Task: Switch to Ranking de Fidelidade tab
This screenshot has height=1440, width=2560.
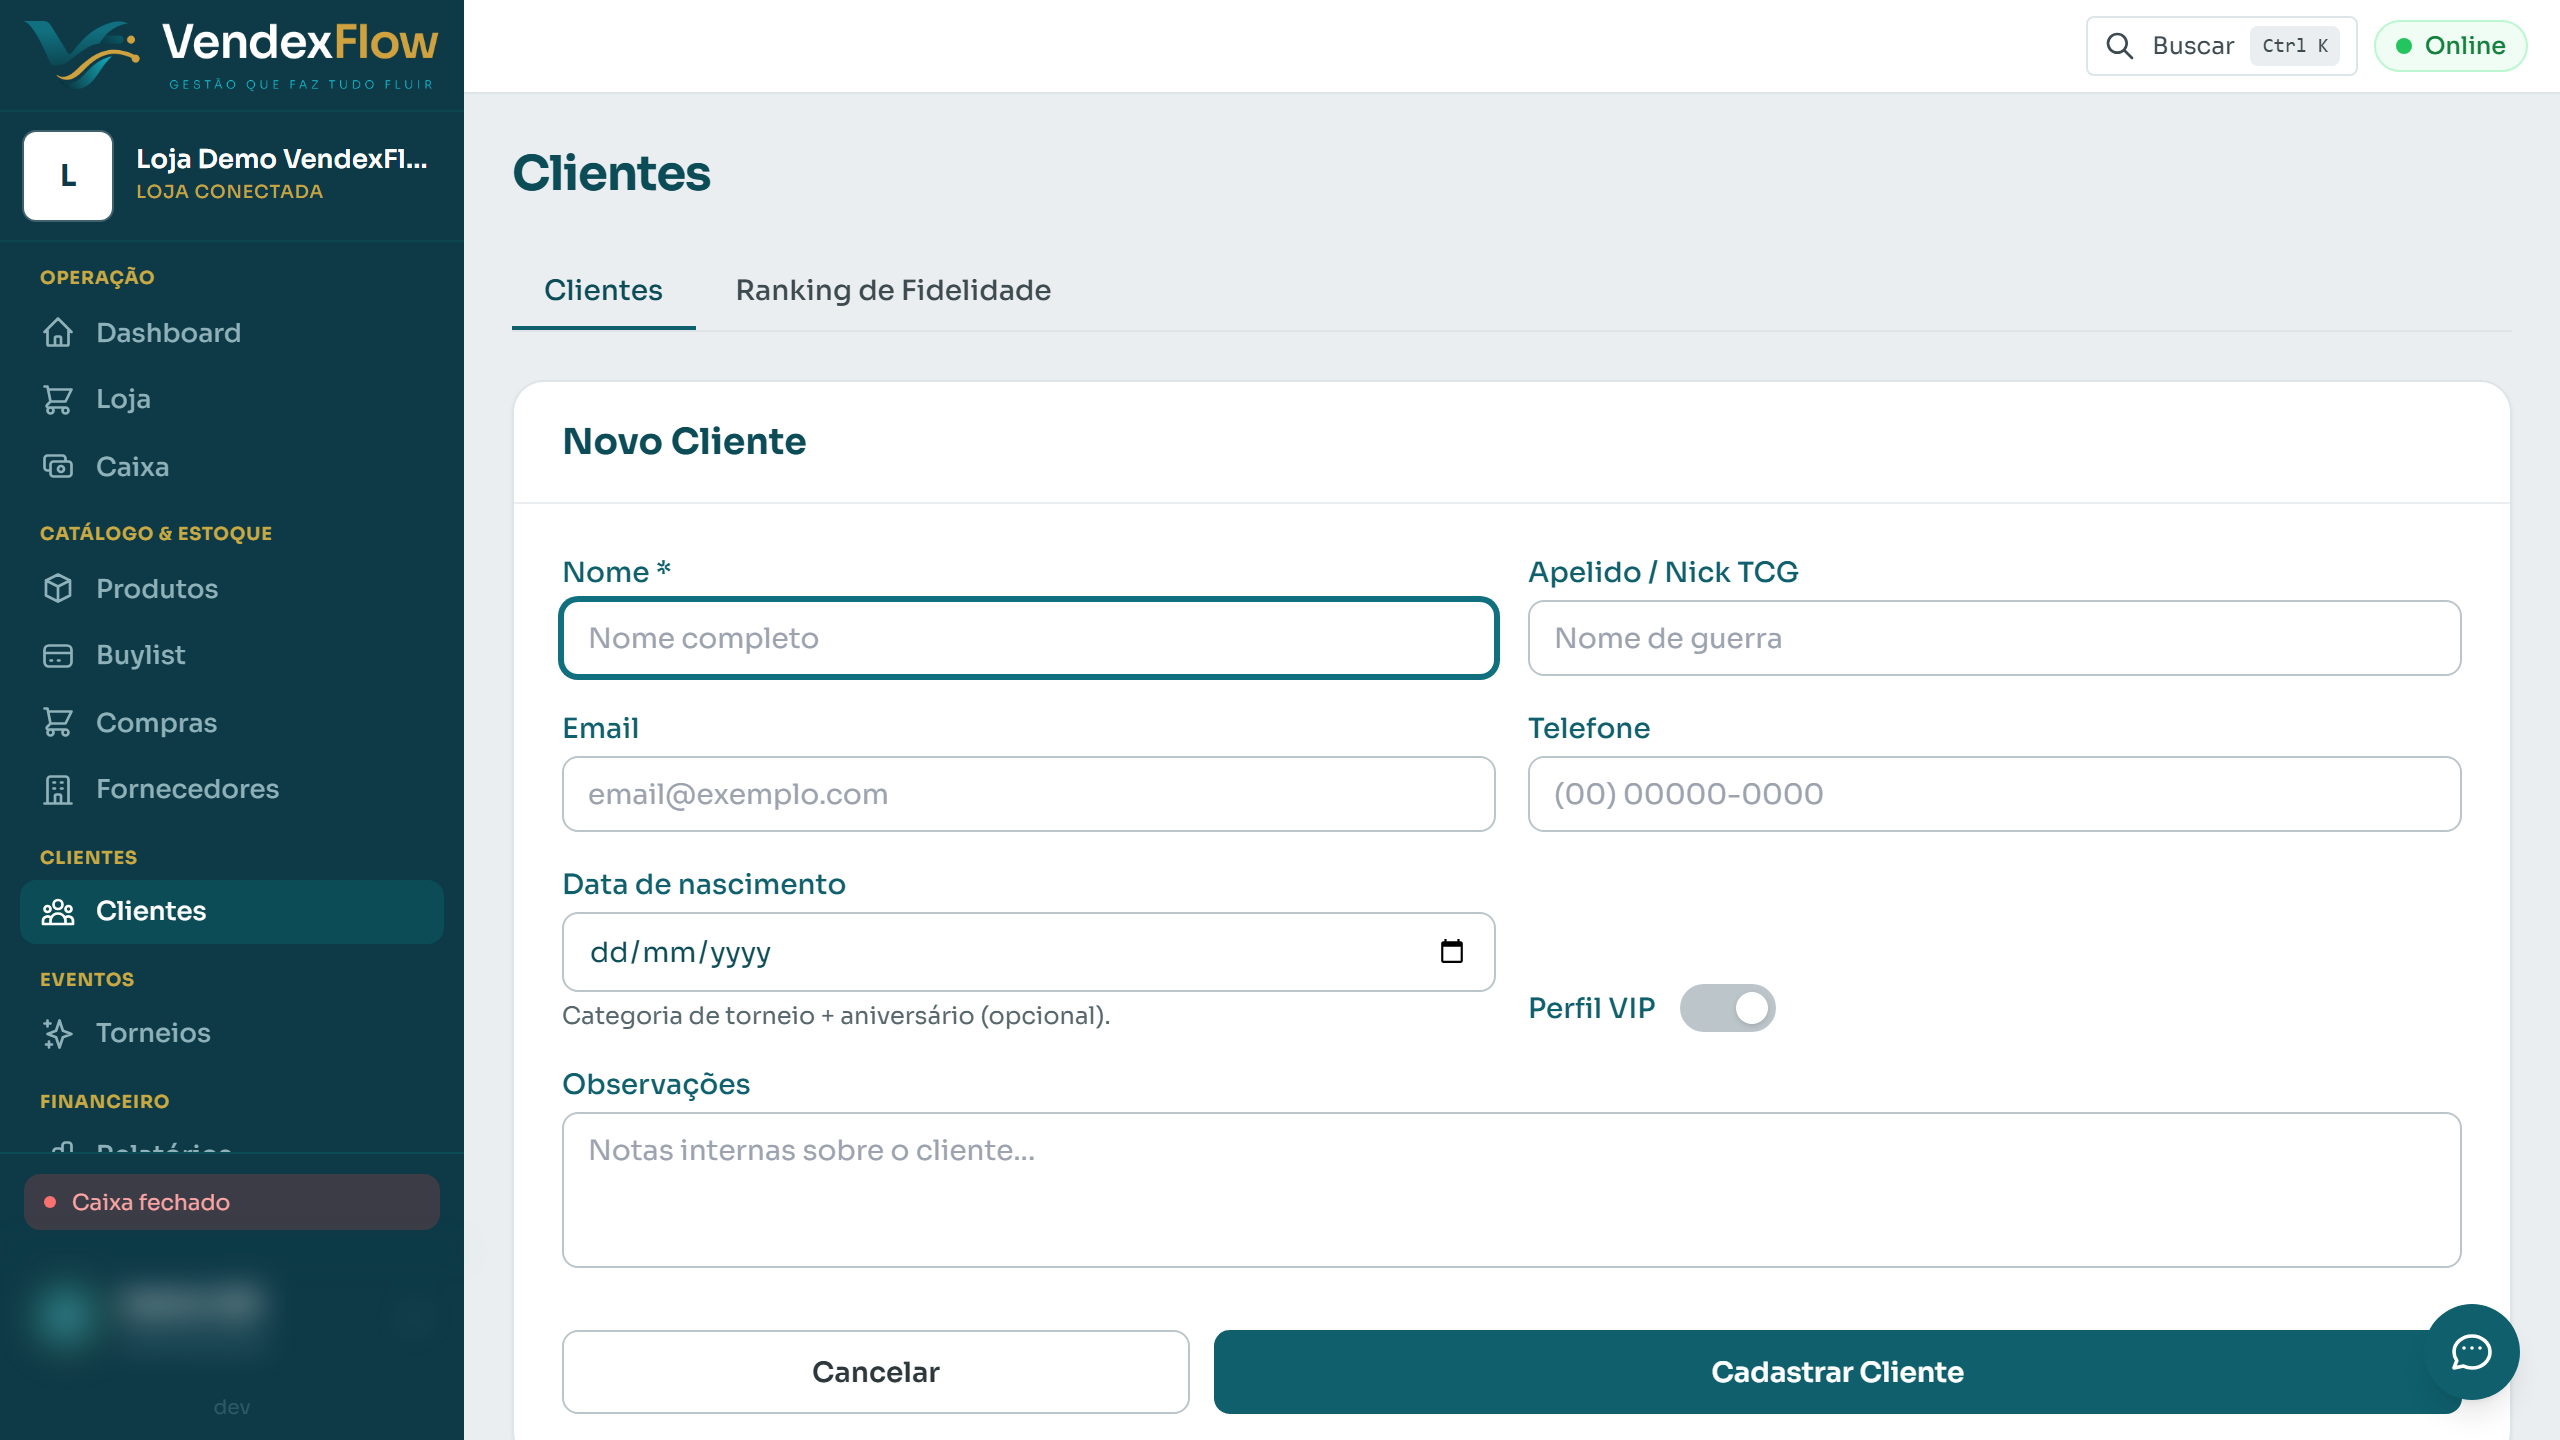Action: 893,290
